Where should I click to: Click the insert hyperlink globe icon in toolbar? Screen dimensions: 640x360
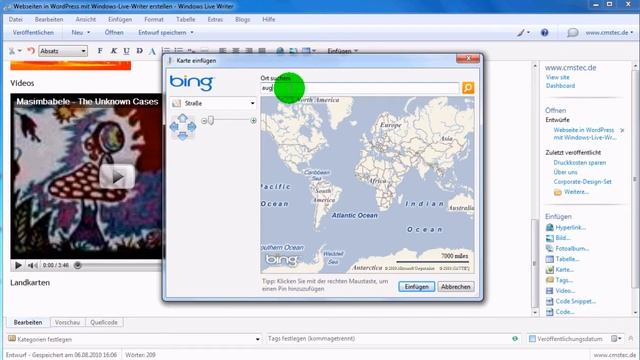(280, 51)
